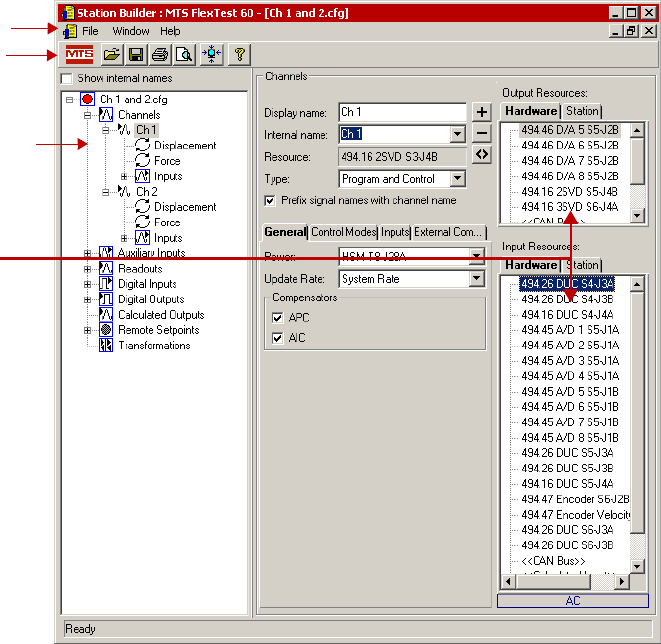The image size is (661, 644).
Task: Switch to the Inputs tab
Action: click(395, 232)
